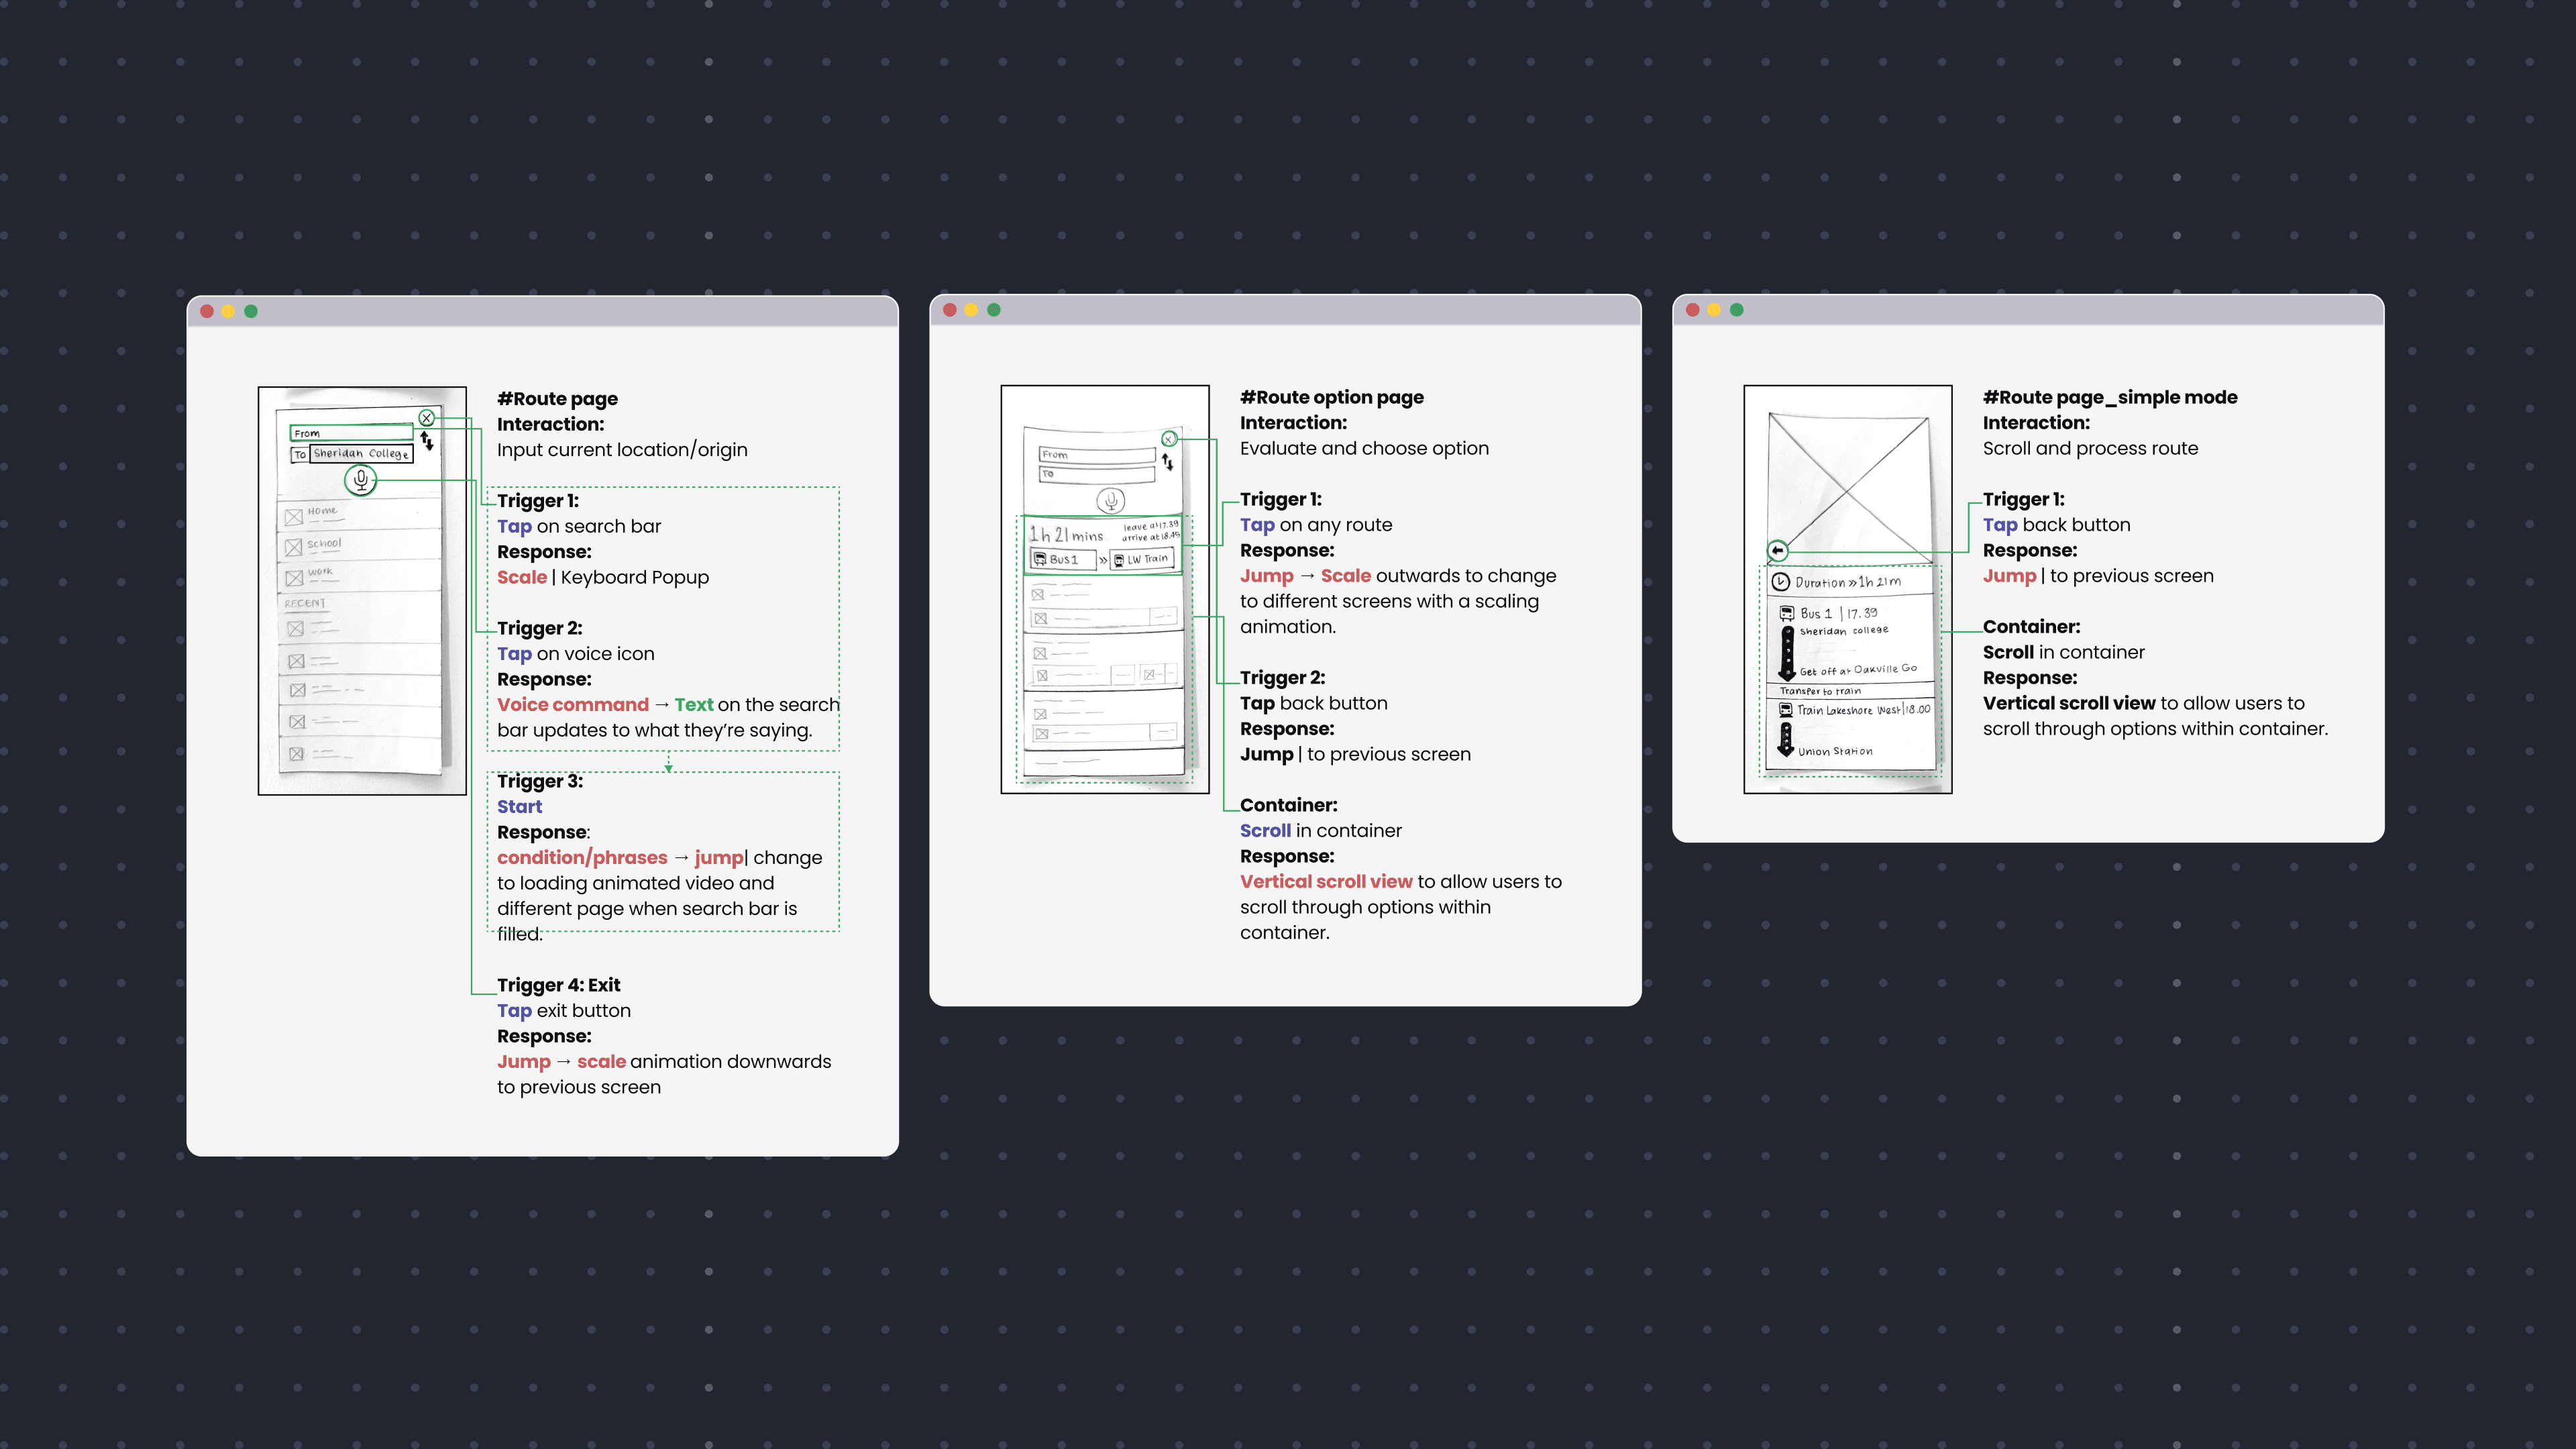
Task: Select the Work saved location row
Action: click(360, 576)
